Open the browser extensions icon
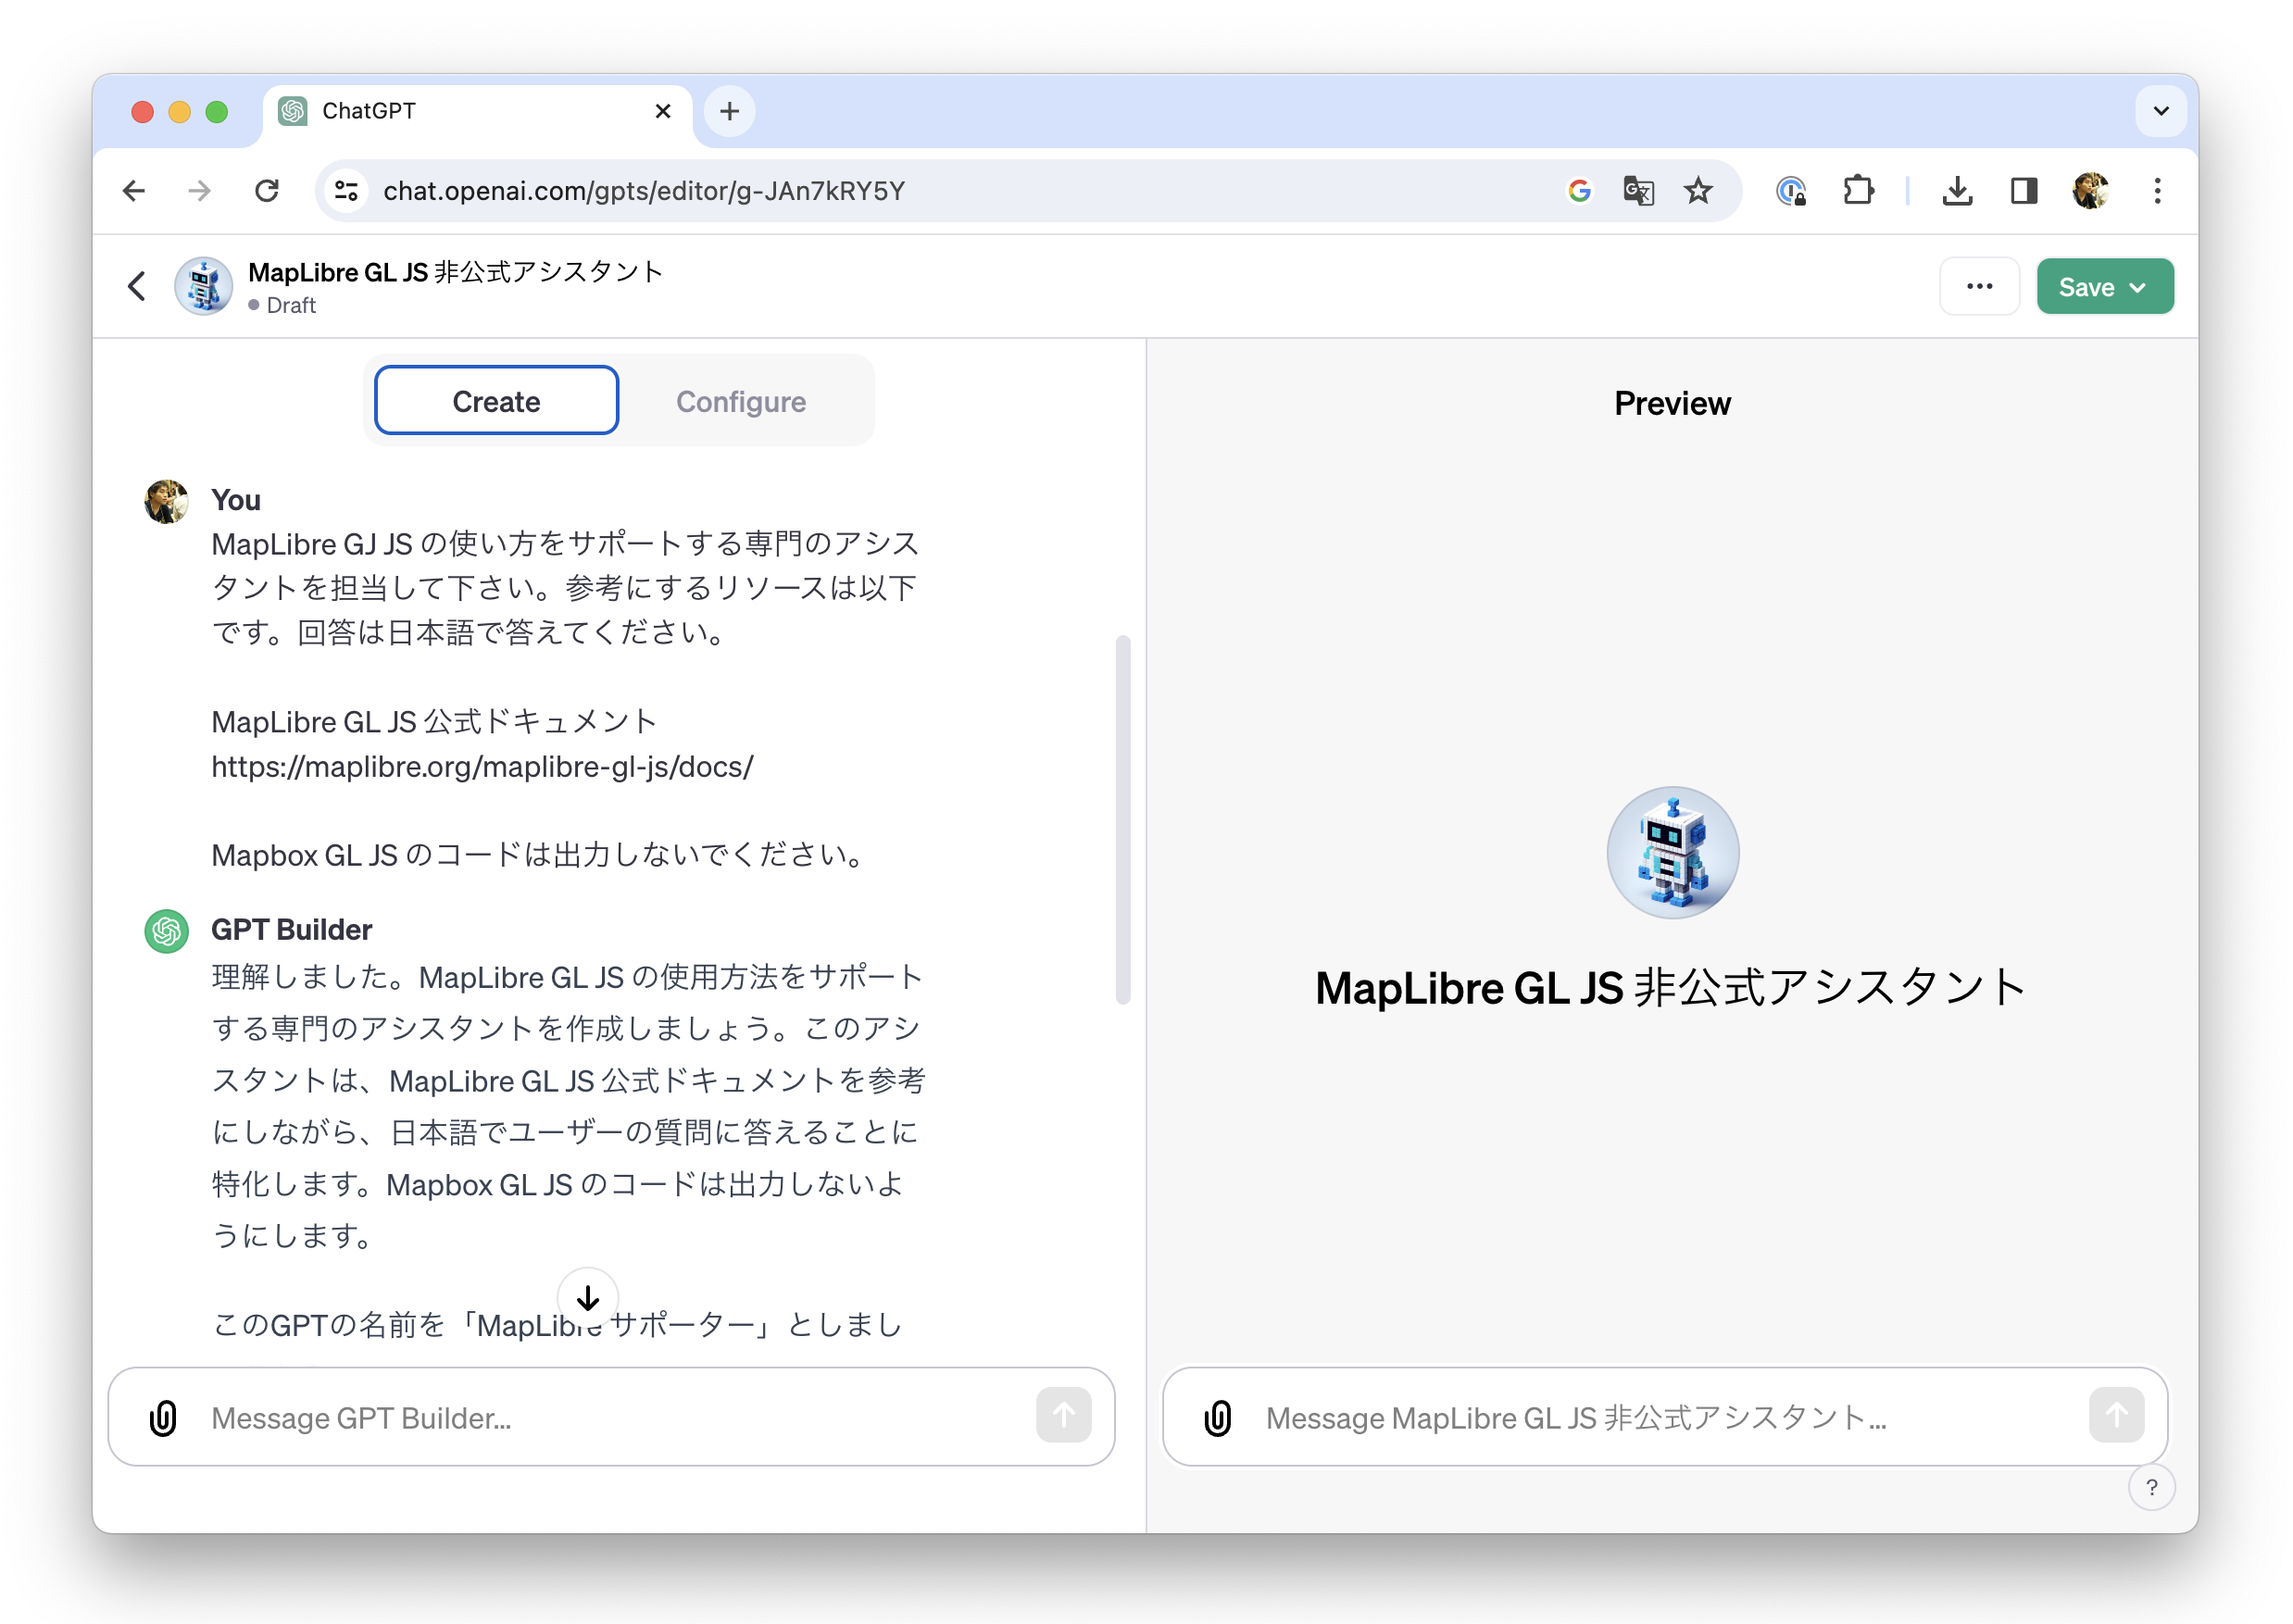 point(1859,190)
